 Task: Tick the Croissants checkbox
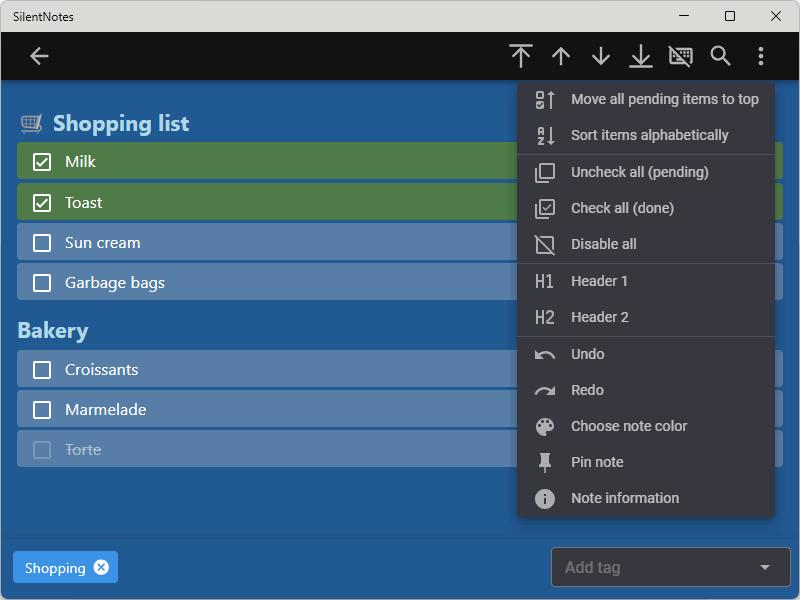click(42, 370)
